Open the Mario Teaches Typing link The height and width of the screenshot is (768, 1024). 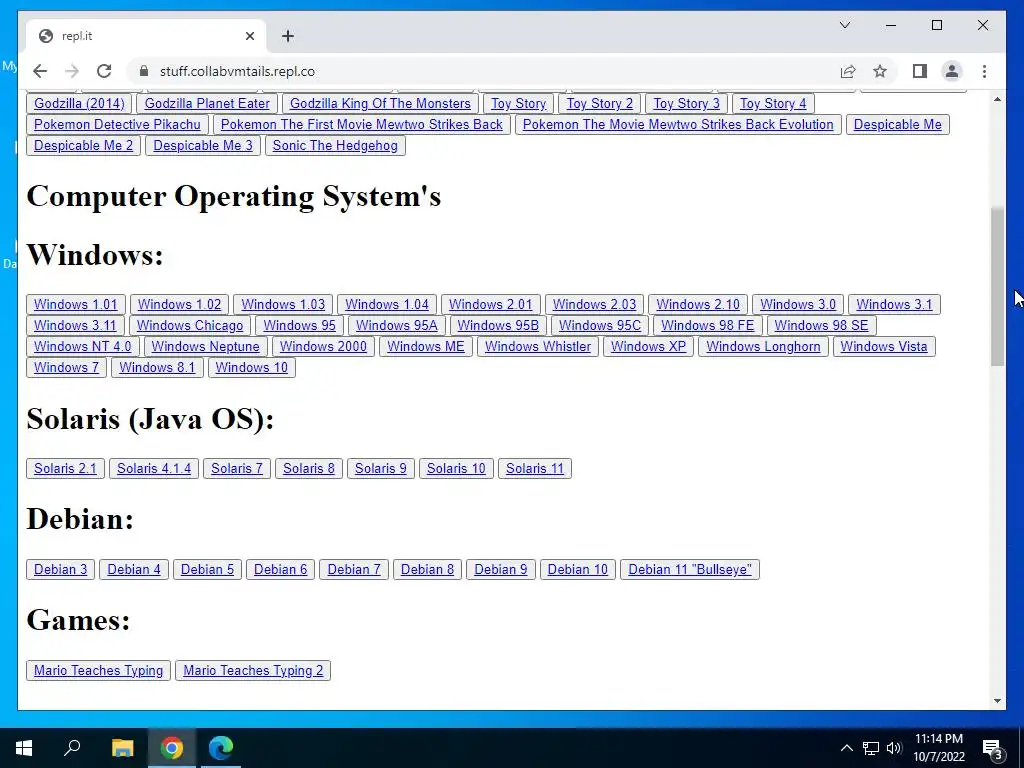click(x=99, y=671)
